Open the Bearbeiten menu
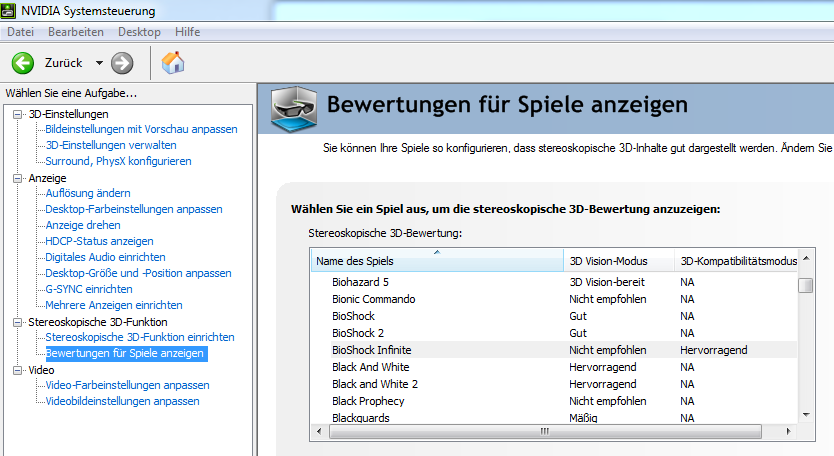 pos(76,32)
